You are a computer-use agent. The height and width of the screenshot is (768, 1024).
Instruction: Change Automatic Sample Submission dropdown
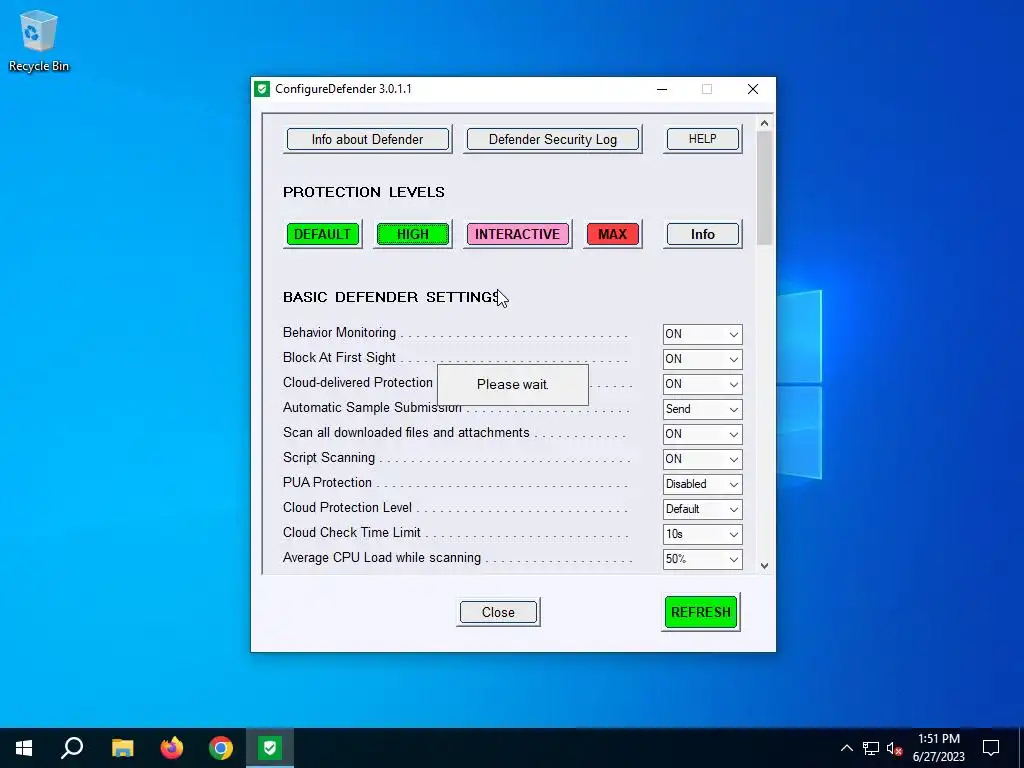pyautogui.click(x=703, y=409)
